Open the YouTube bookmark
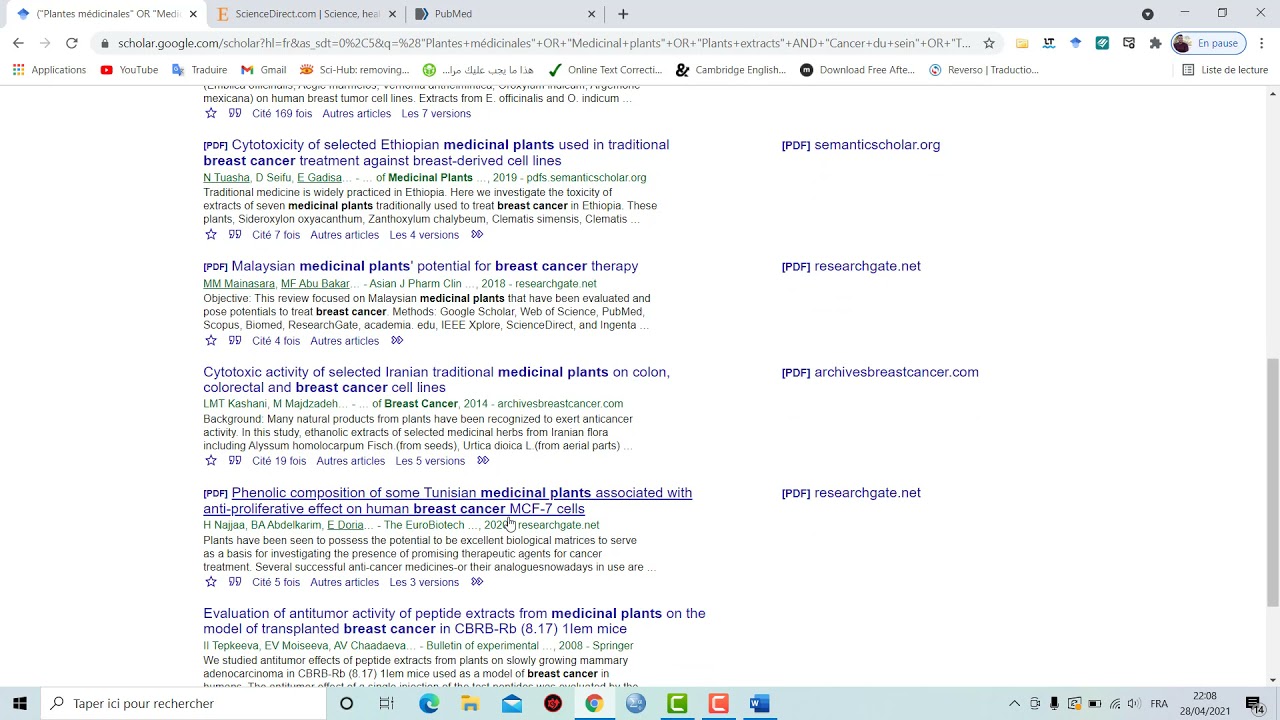Image resolution: width=1280 pixels, height=720 pixels. [129, 70]
